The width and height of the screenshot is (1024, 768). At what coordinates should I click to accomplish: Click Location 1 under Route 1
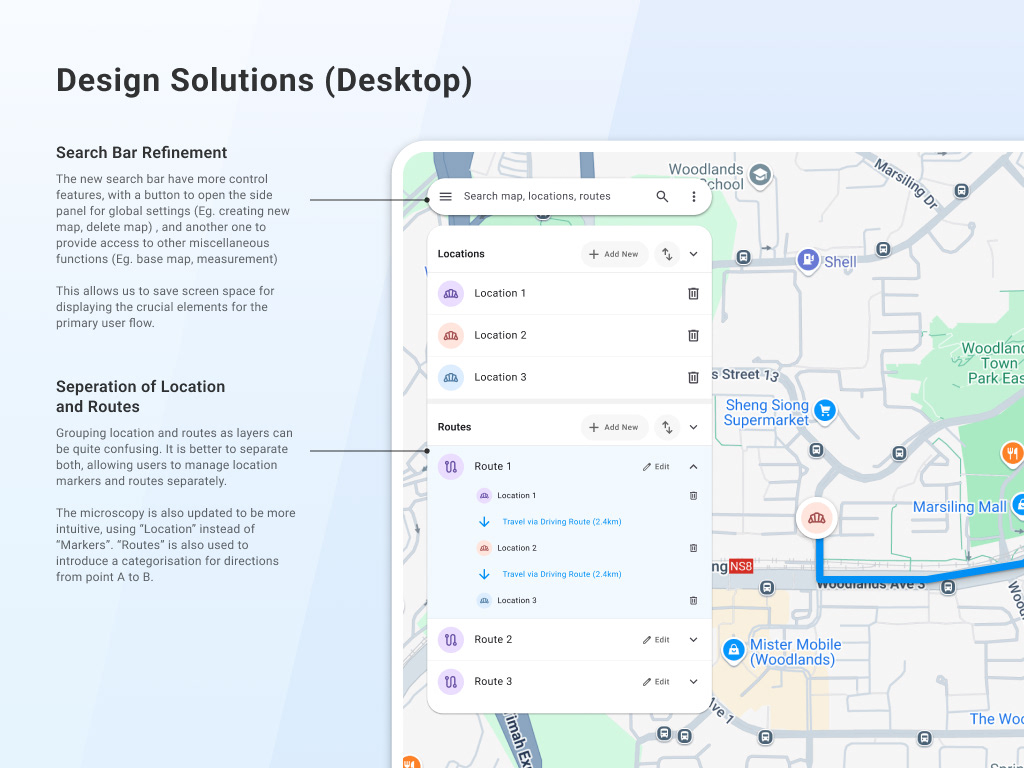pos(517,496)
